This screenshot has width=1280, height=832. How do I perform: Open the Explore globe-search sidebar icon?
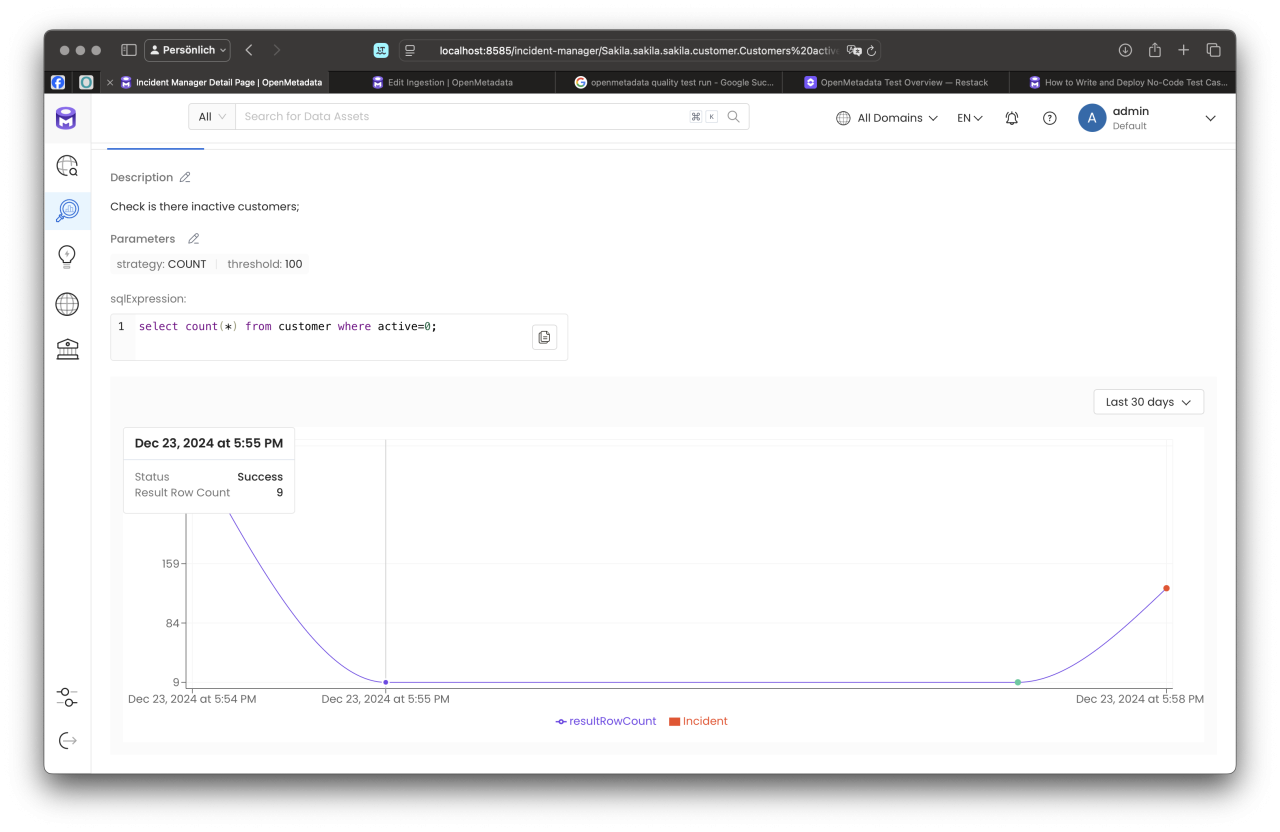point(67,166)
